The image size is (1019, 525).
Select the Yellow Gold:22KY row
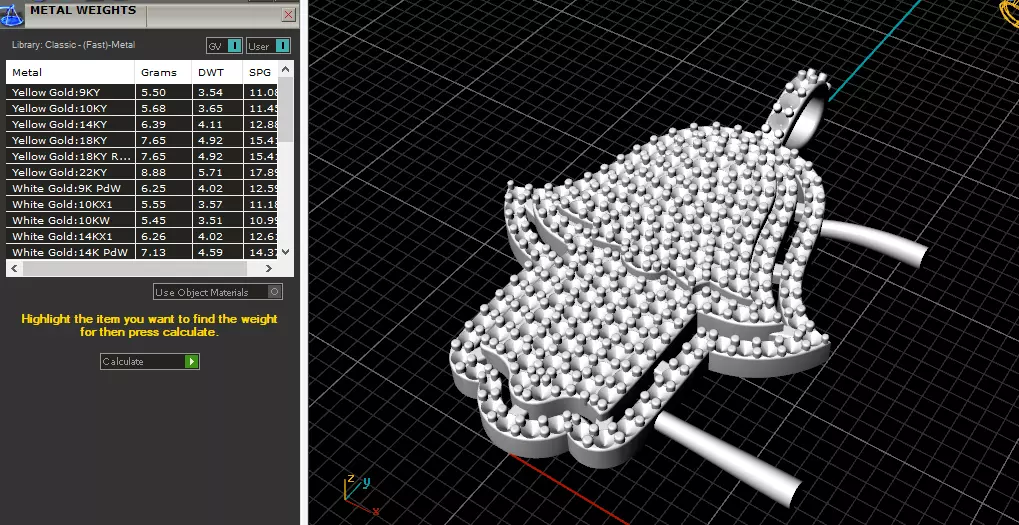click(x=142, y=172)
